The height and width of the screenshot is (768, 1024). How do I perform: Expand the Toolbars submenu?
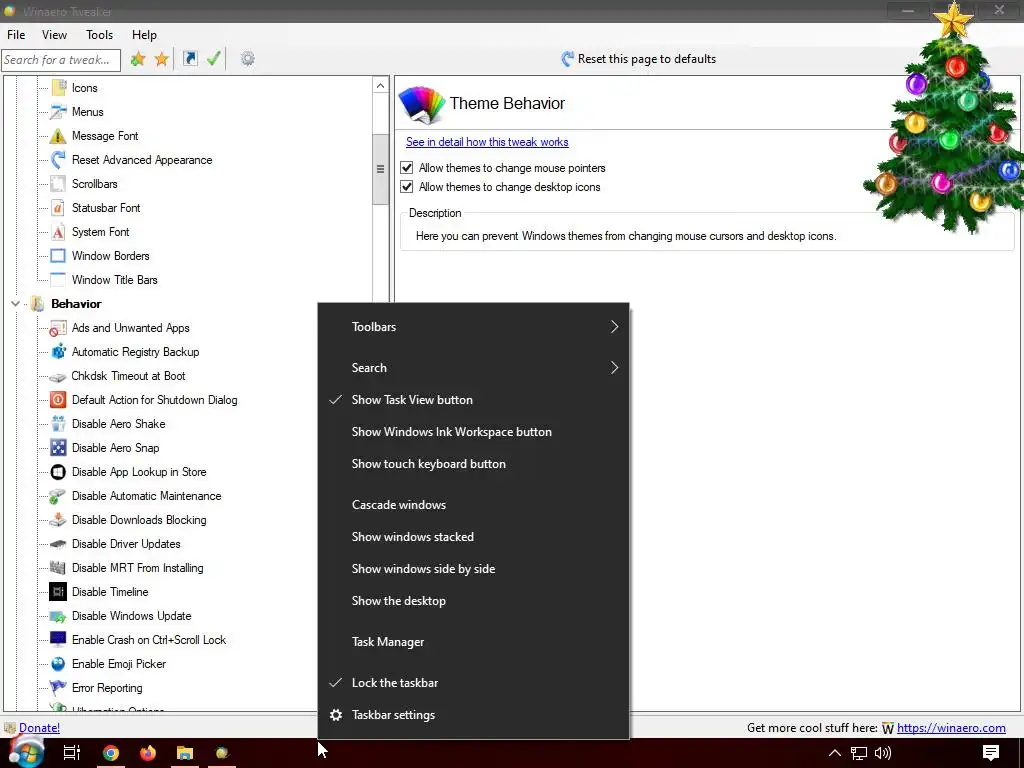point(473,327)
